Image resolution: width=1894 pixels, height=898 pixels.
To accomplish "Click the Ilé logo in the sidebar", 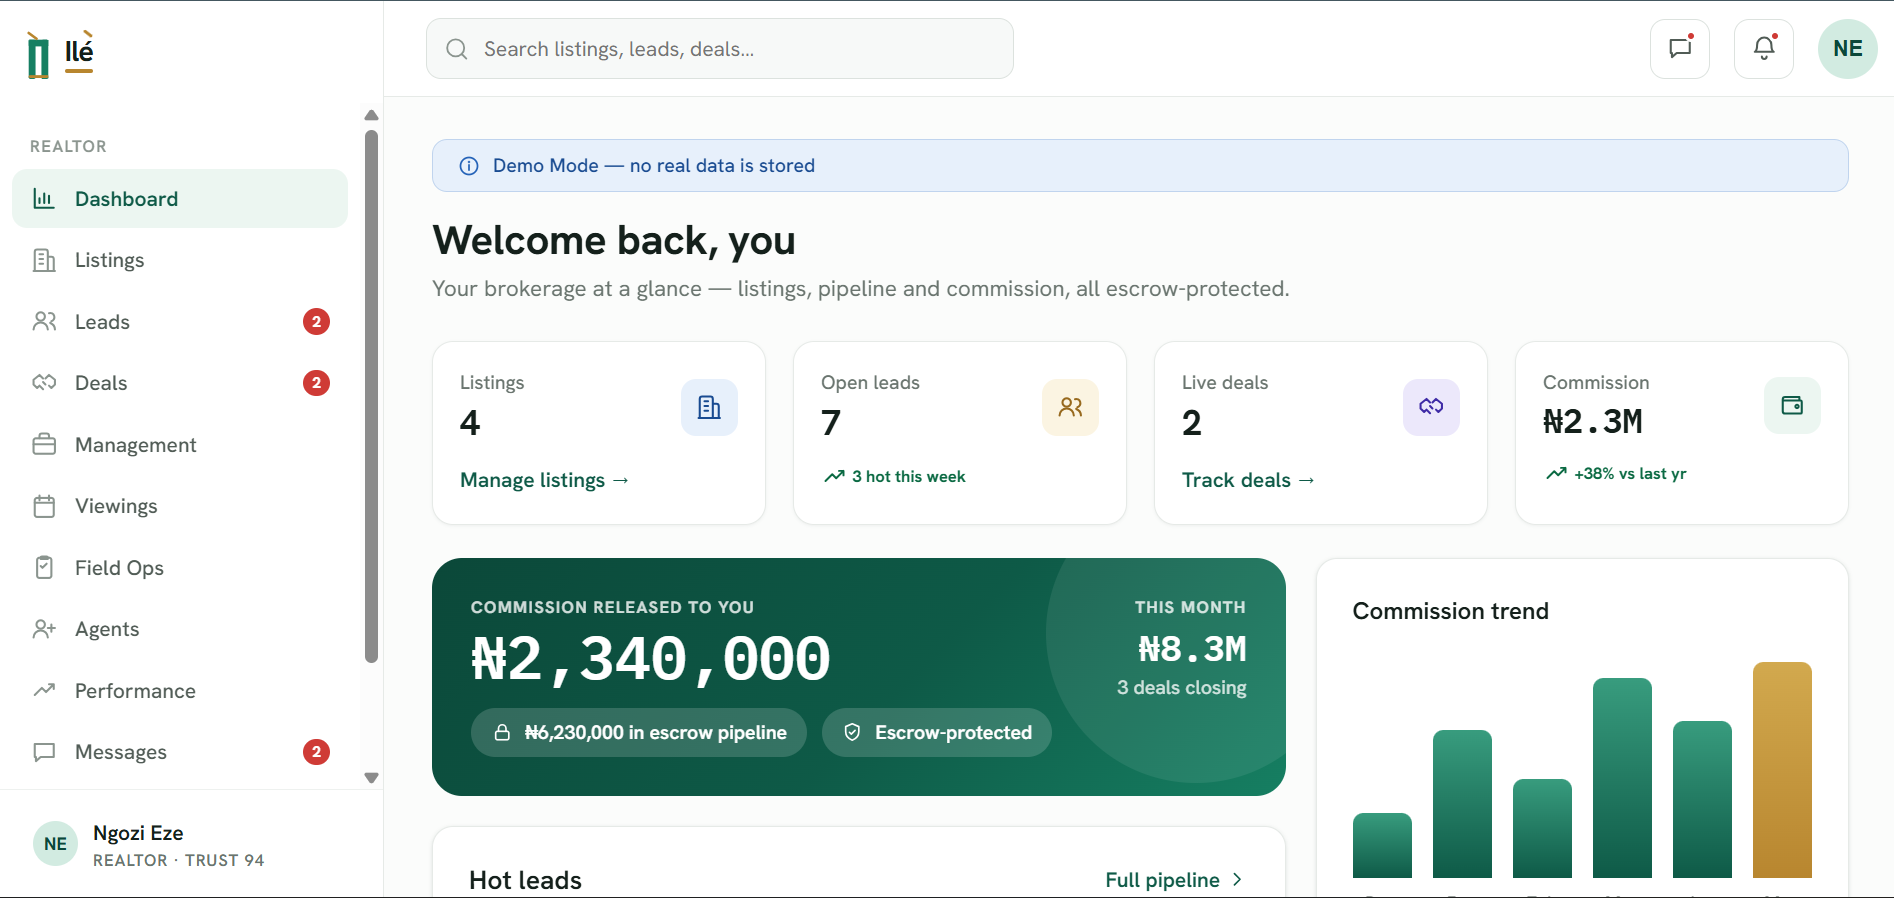I will (x=60, y=54).
